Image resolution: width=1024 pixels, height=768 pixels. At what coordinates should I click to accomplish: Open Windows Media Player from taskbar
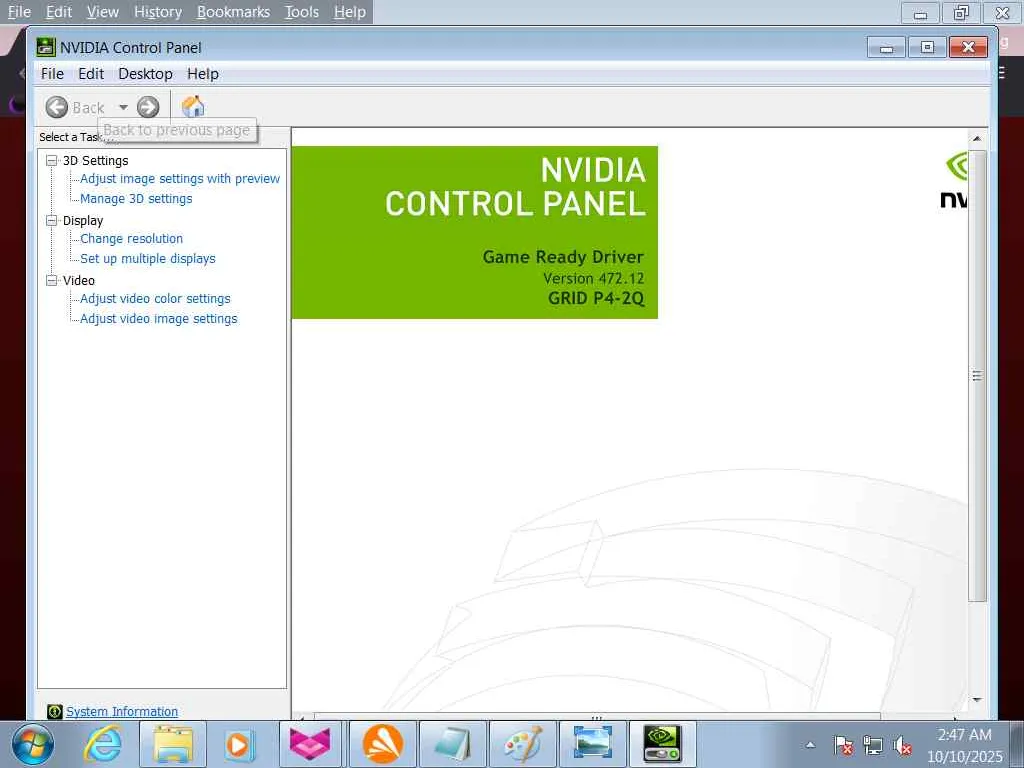click(x=238, y=744)
